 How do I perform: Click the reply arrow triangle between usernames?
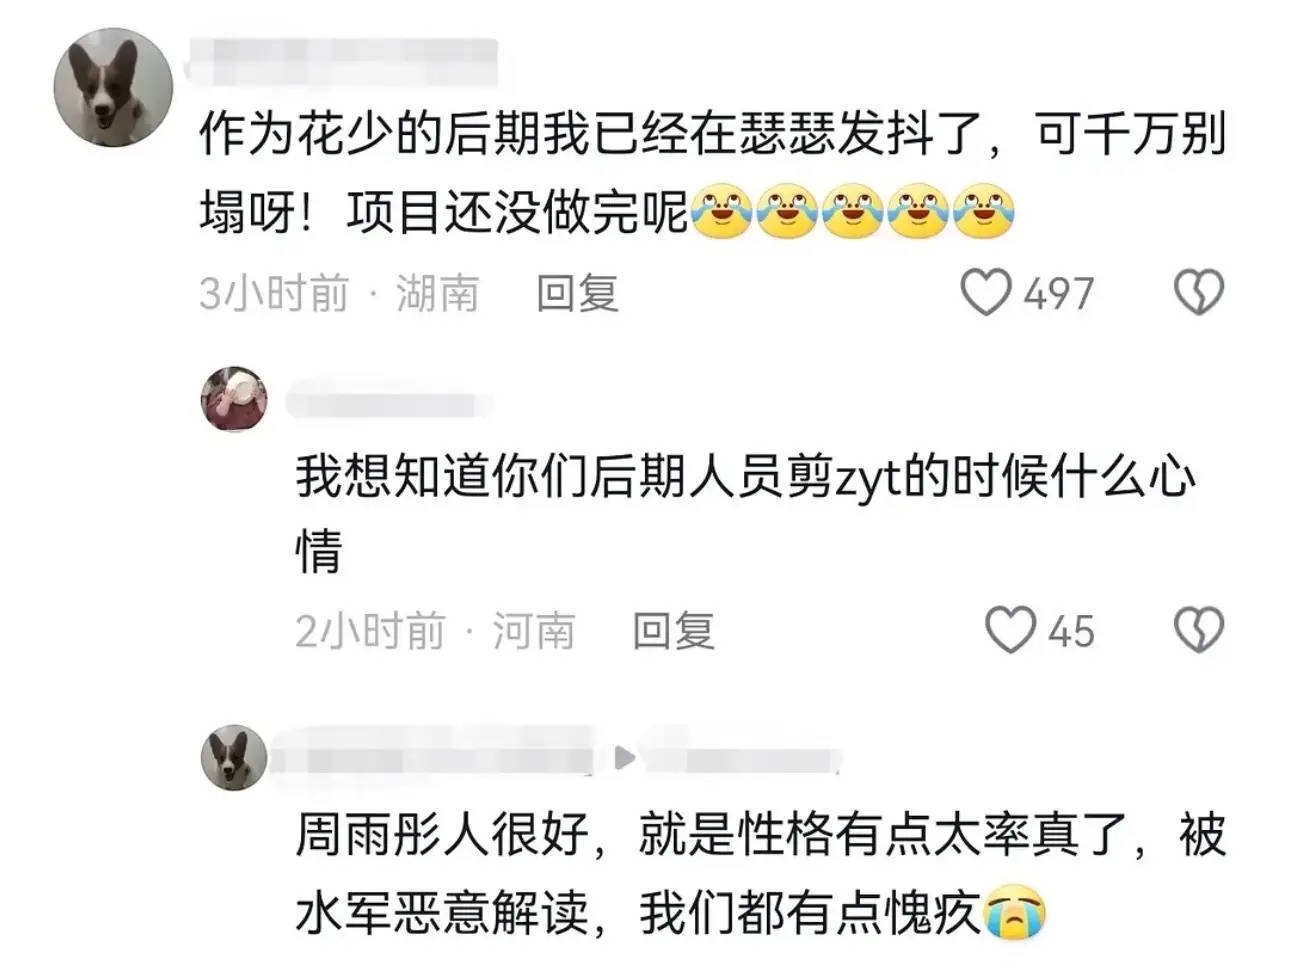pos(624,758)
